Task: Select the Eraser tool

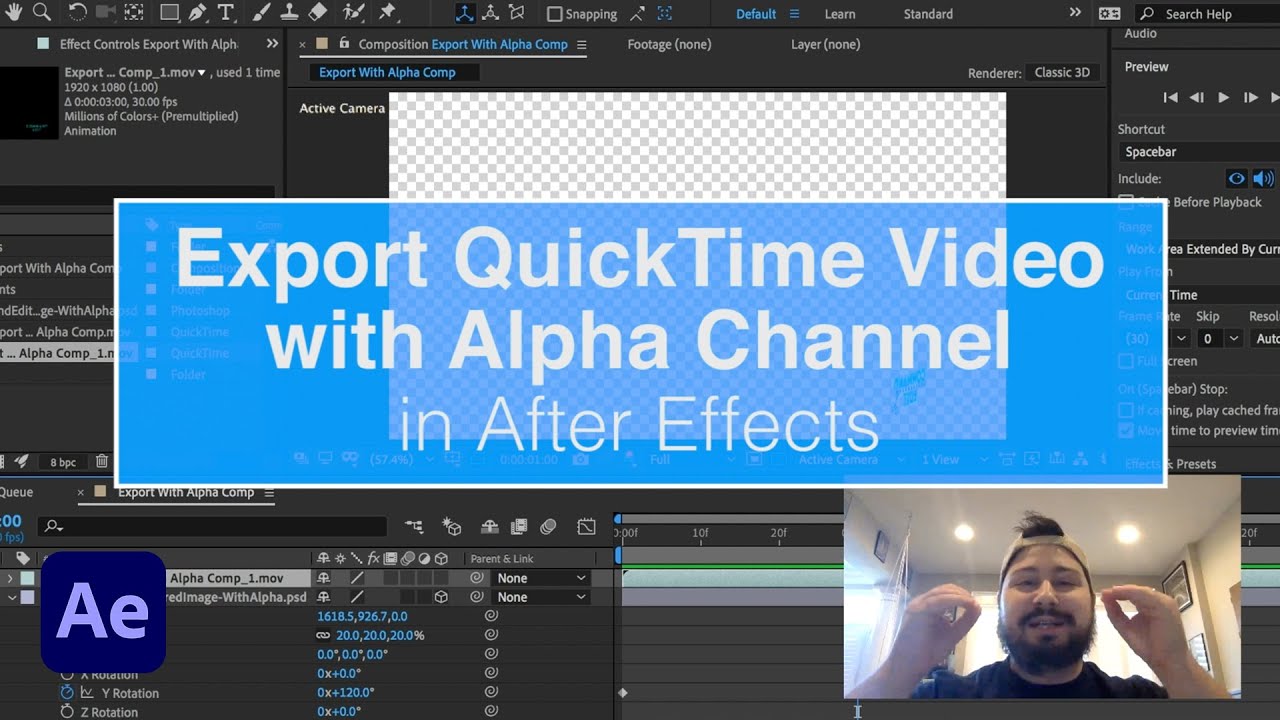Action: tap(317, 13)
